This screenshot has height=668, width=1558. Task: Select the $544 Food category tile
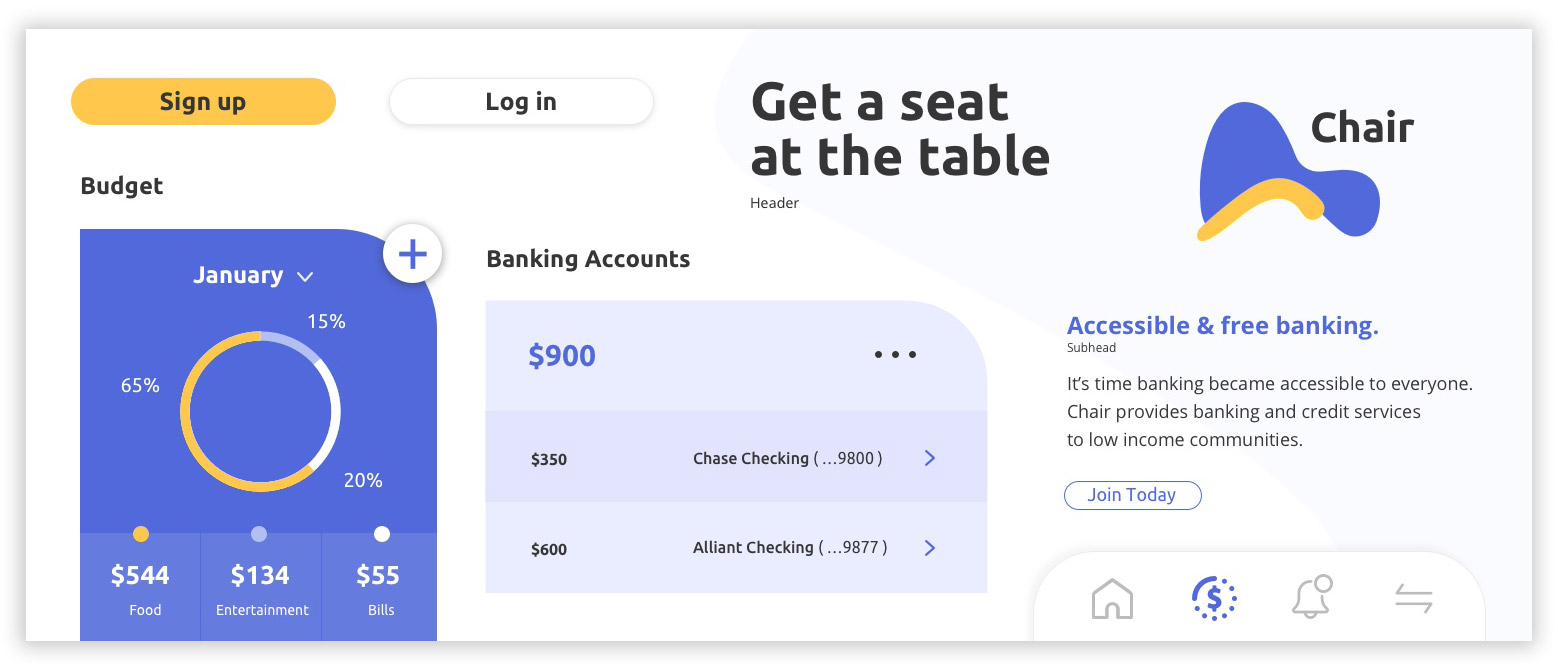pos(141,587)
